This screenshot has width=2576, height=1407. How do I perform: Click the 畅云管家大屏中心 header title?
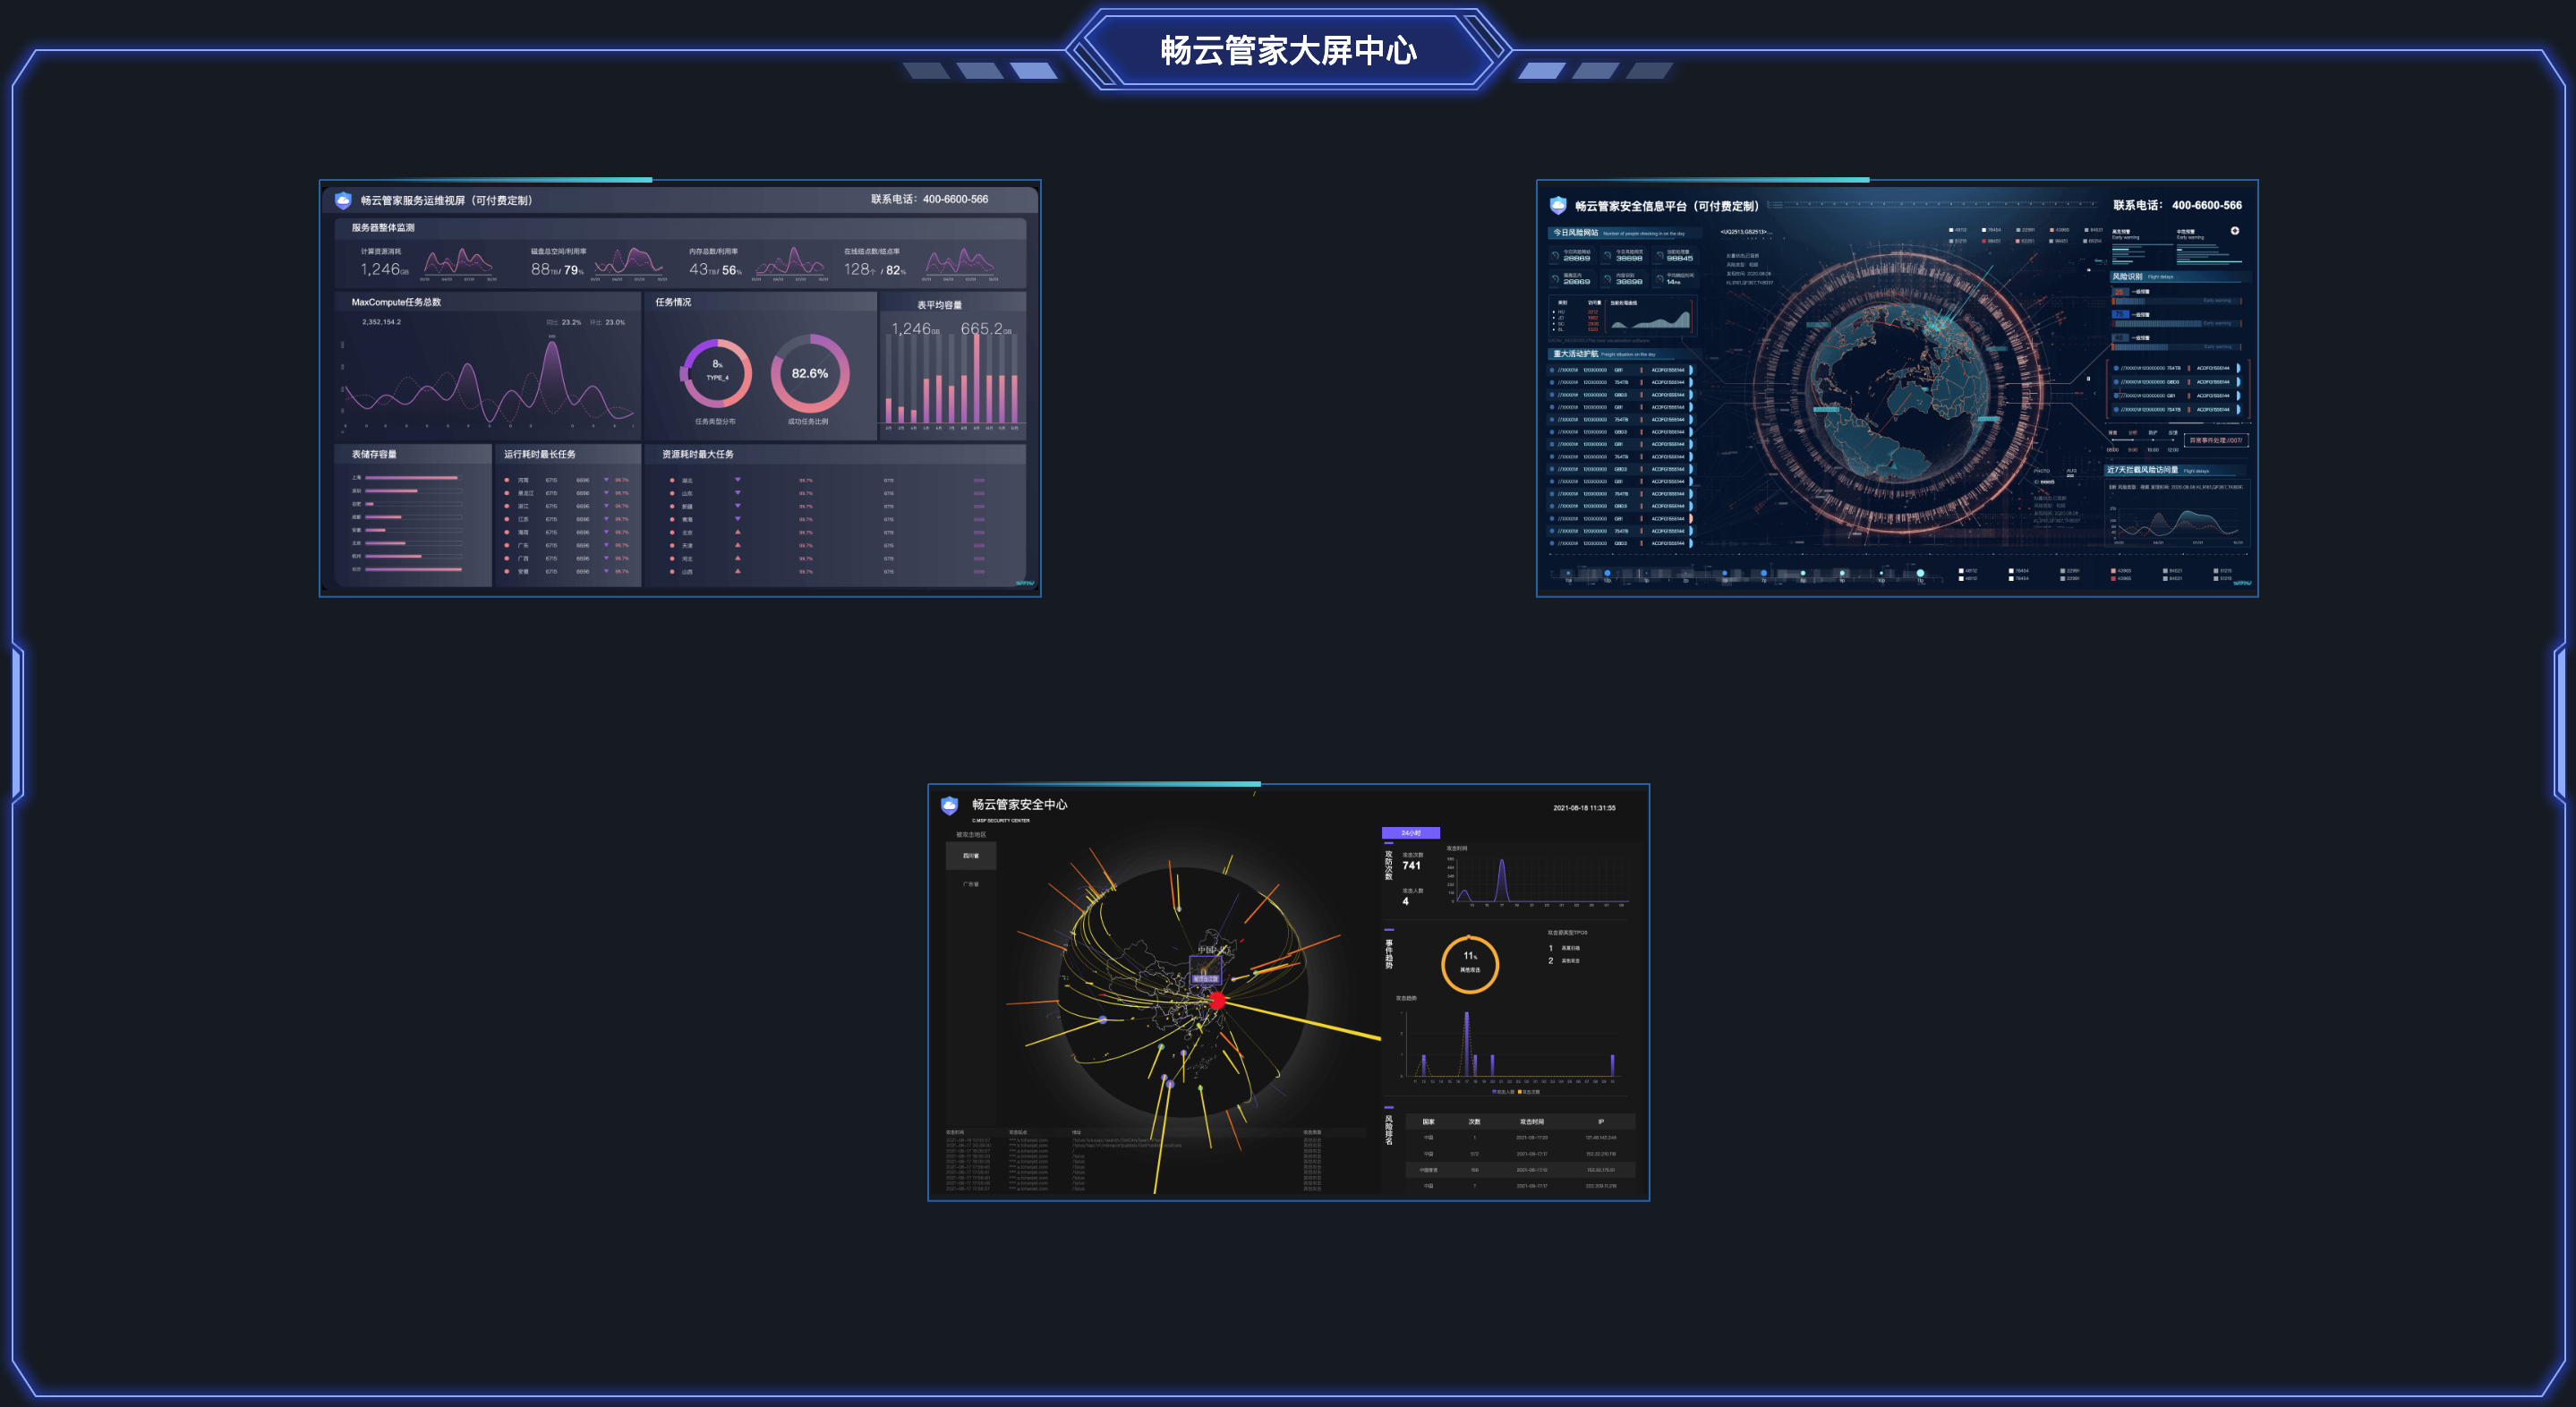click(x=1288, y=50)
